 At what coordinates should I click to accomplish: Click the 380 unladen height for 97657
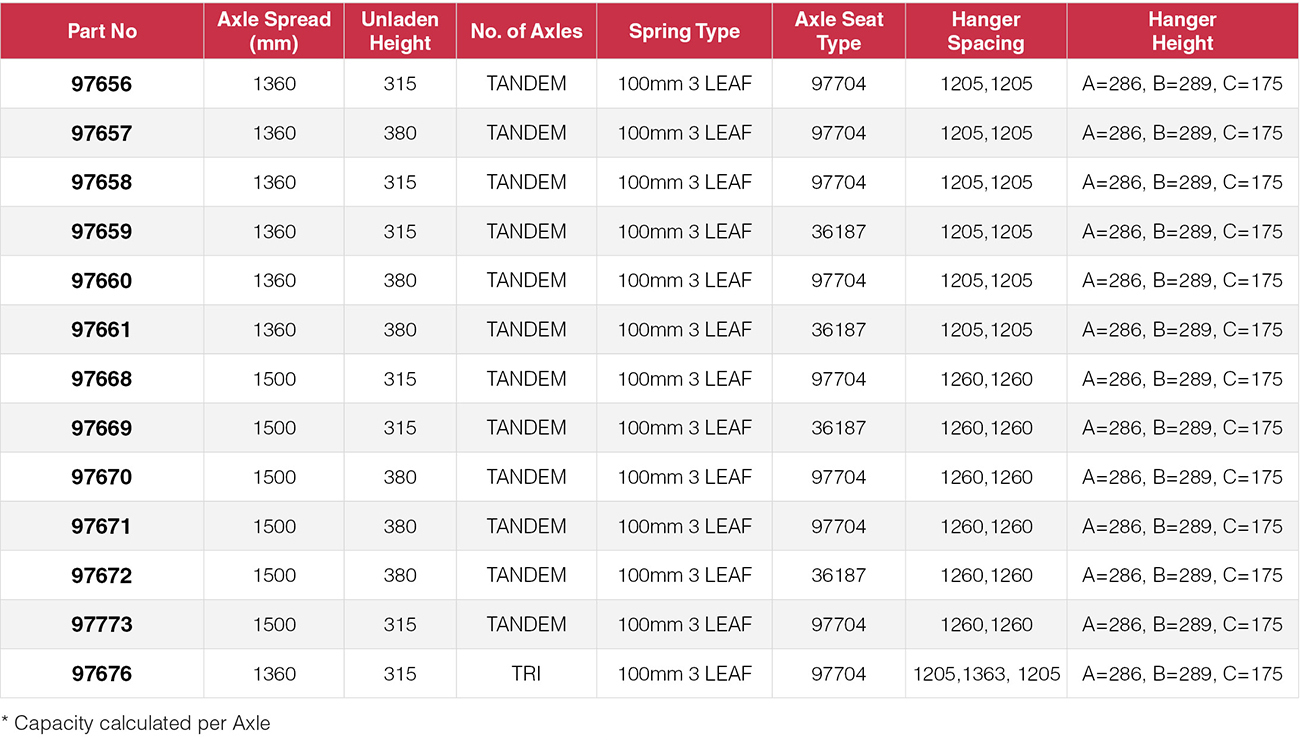point(400,133)
